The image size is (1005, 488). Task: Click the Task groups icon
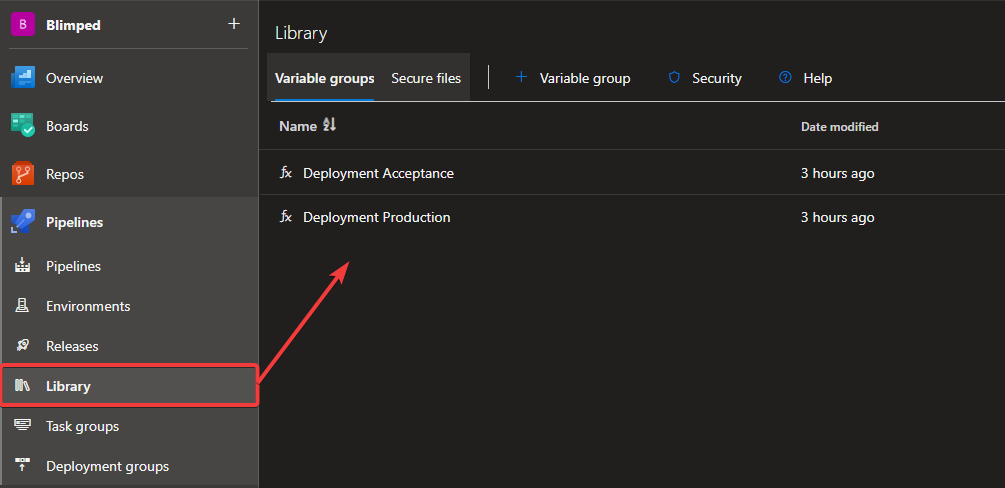(22, 426)
